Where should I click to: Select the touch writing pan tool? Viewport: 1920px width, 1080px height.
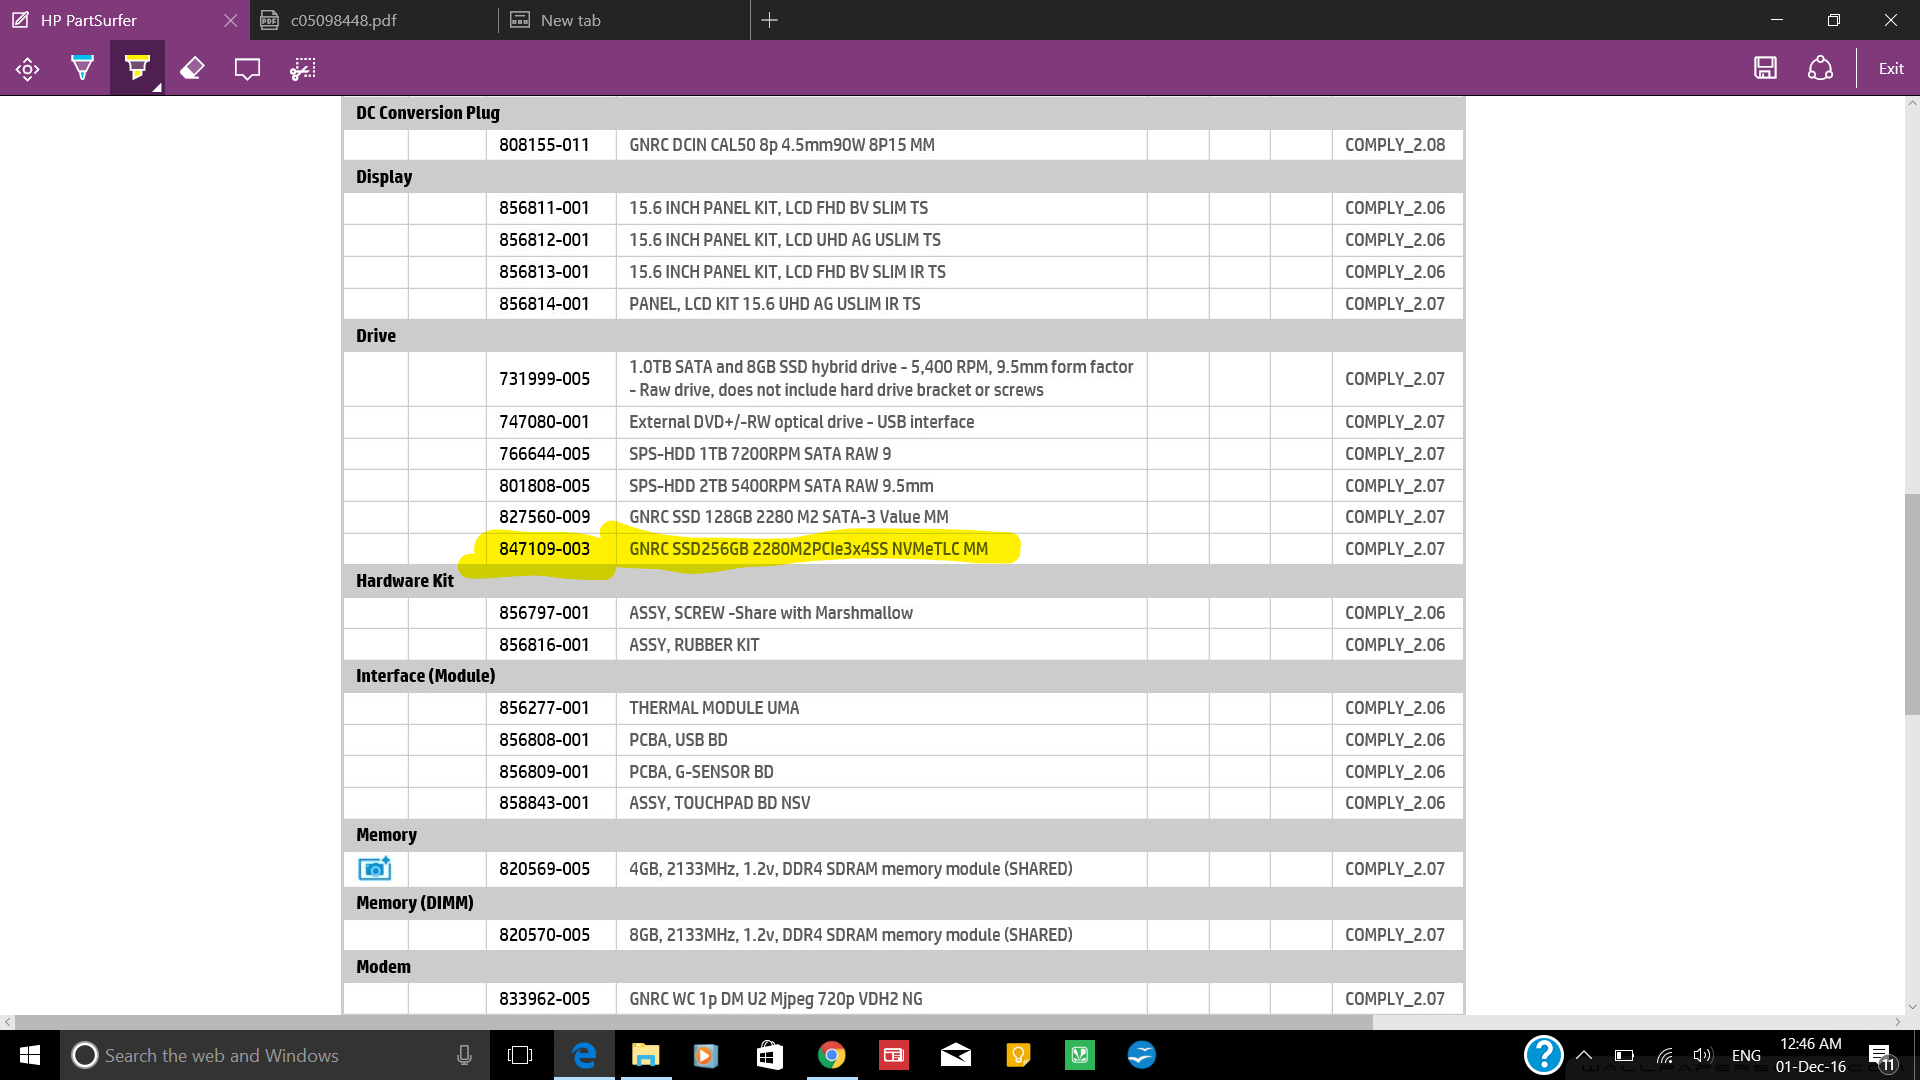[28, 69]
